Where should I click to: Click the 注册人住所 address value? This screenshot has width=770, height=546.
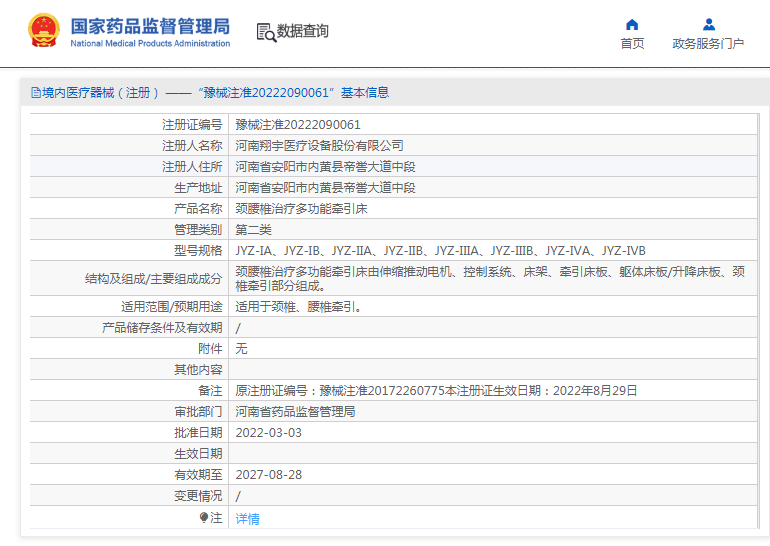click(325, 167)
